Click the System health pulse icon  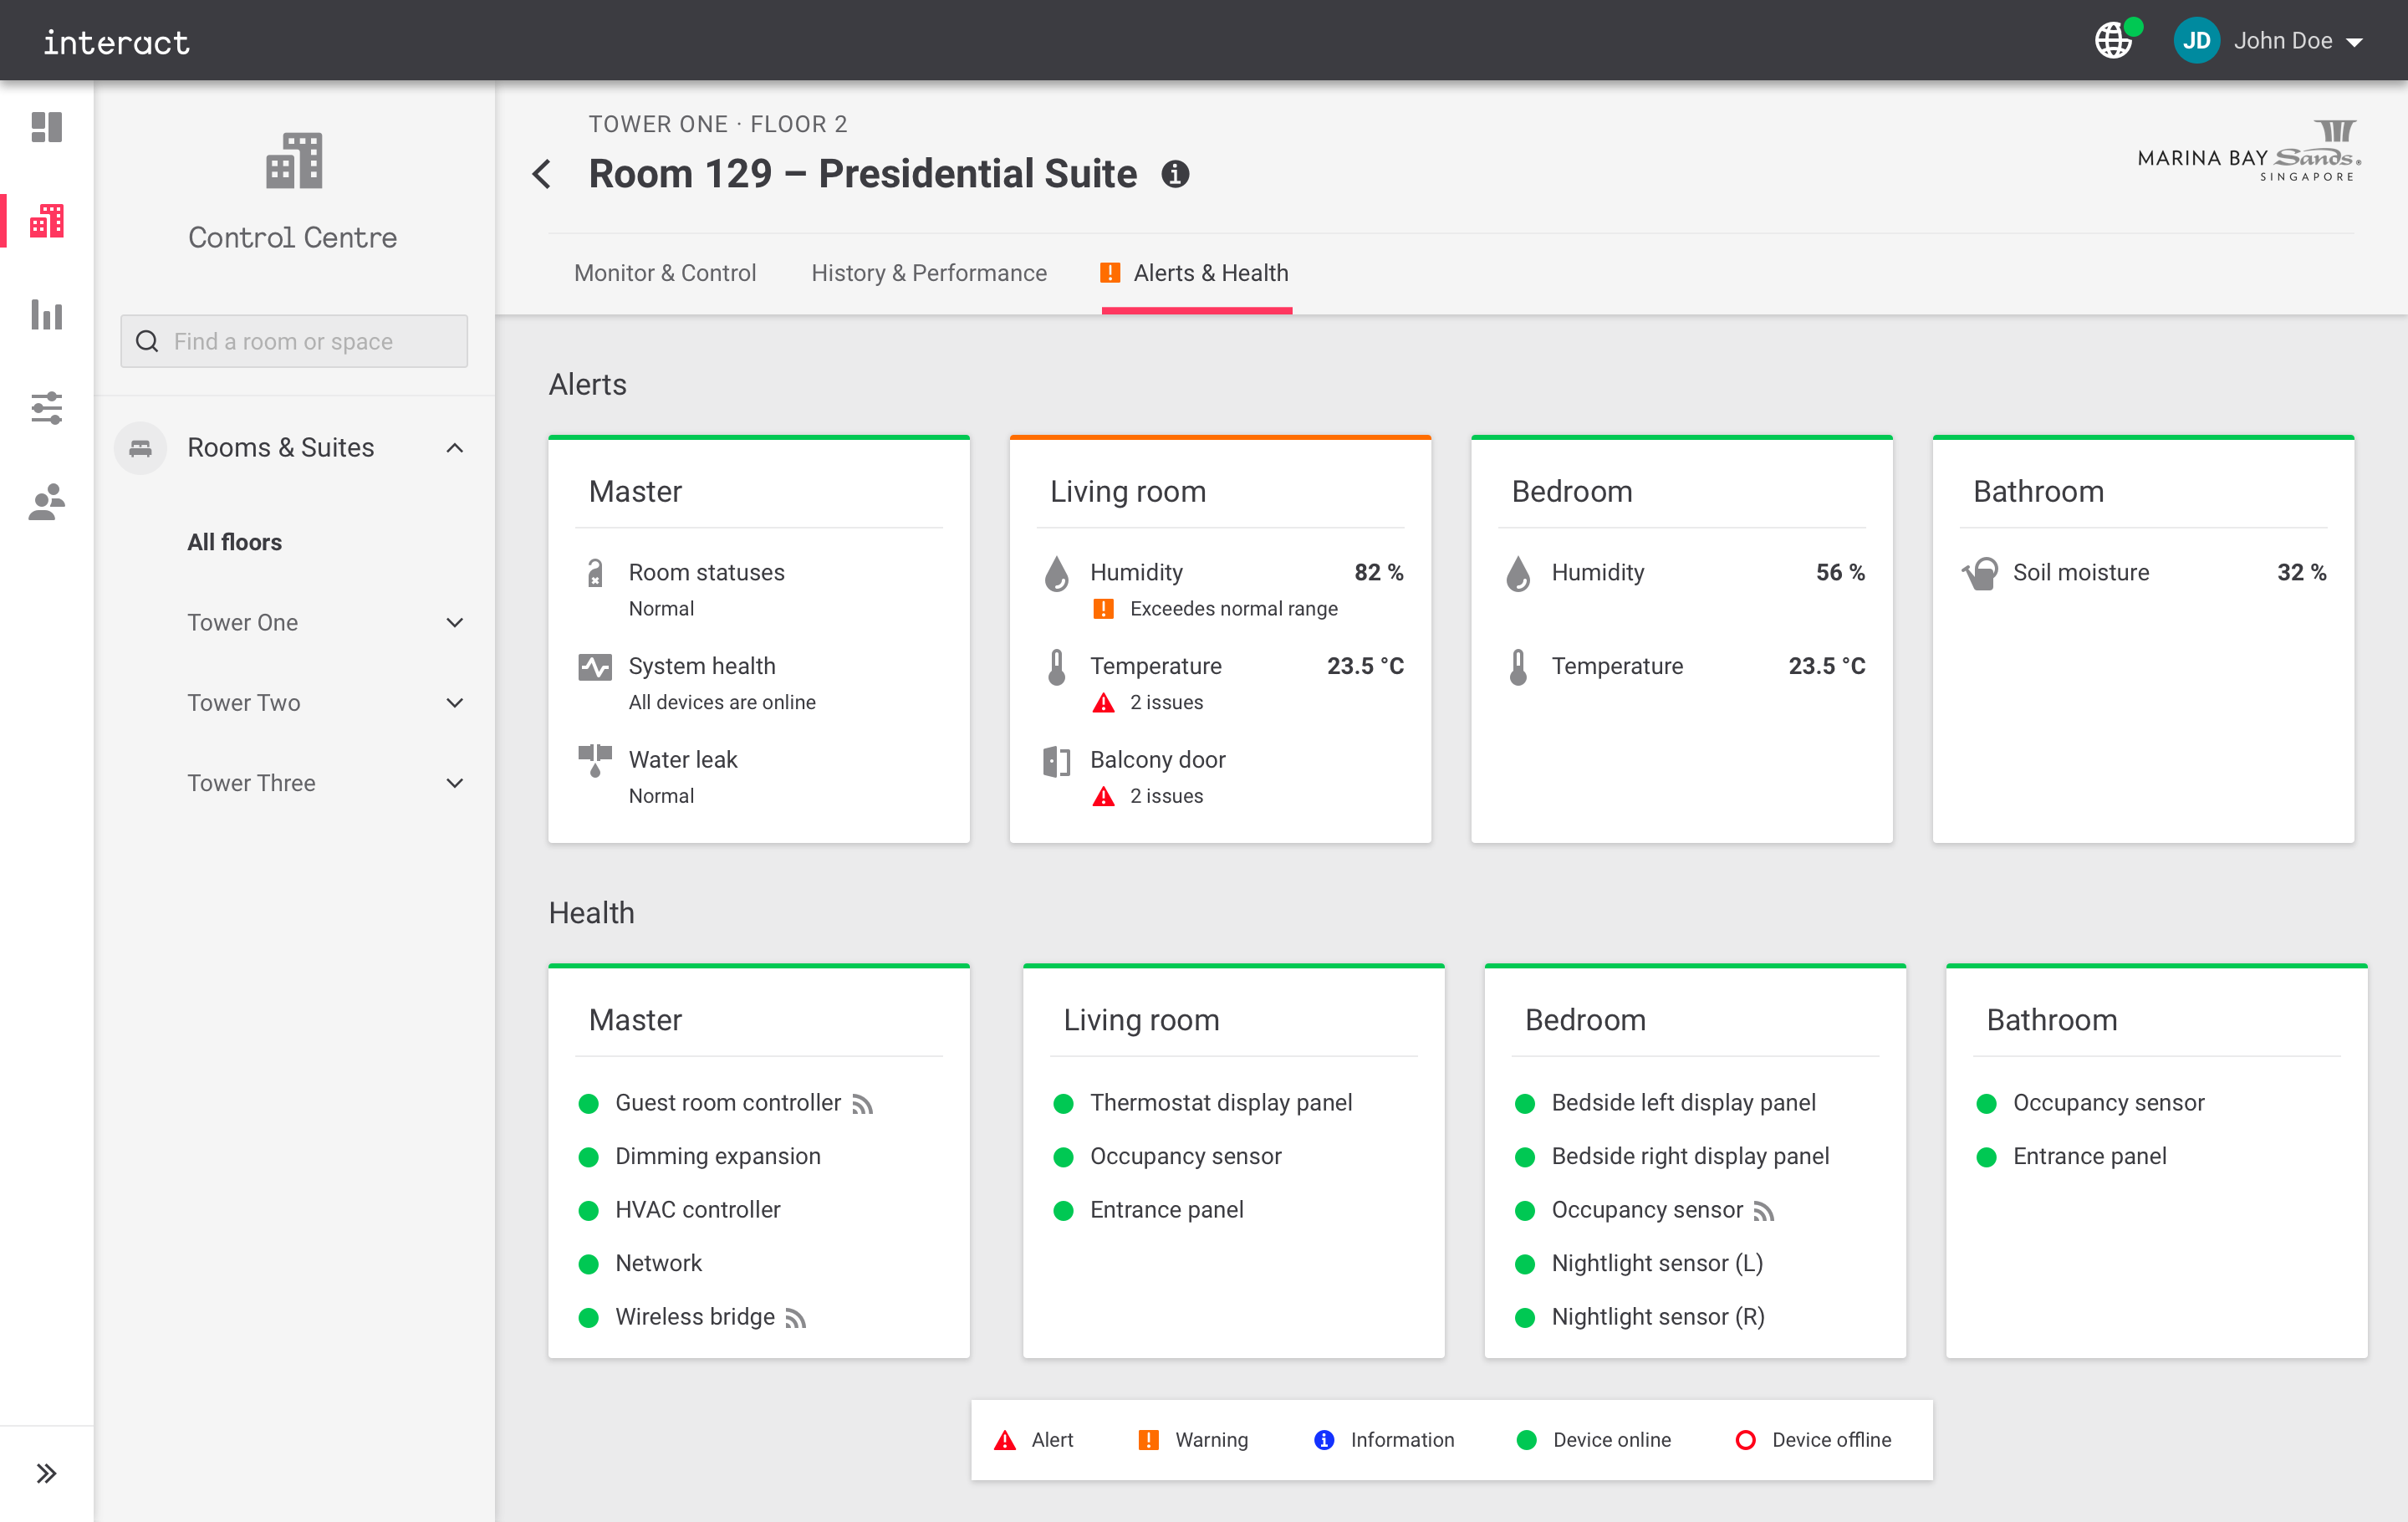[595, 666]
